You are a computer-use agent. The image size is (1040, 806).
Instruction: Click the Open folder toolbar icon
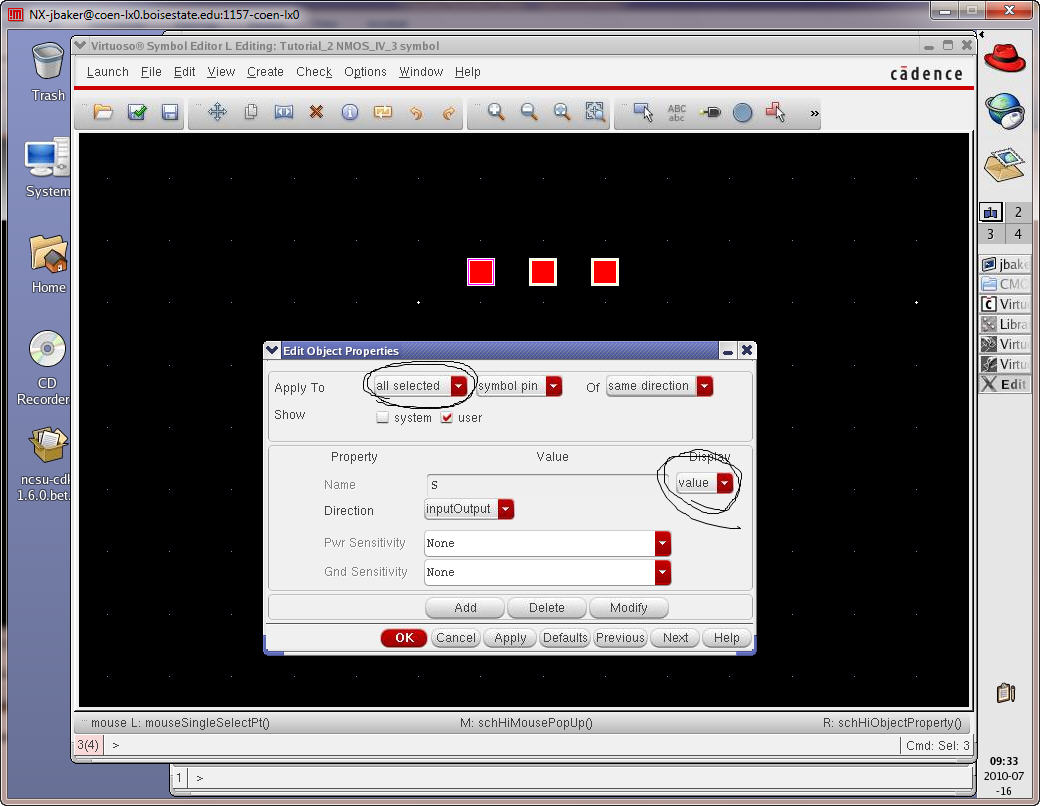pyautogui.click(x=103, y=113)
